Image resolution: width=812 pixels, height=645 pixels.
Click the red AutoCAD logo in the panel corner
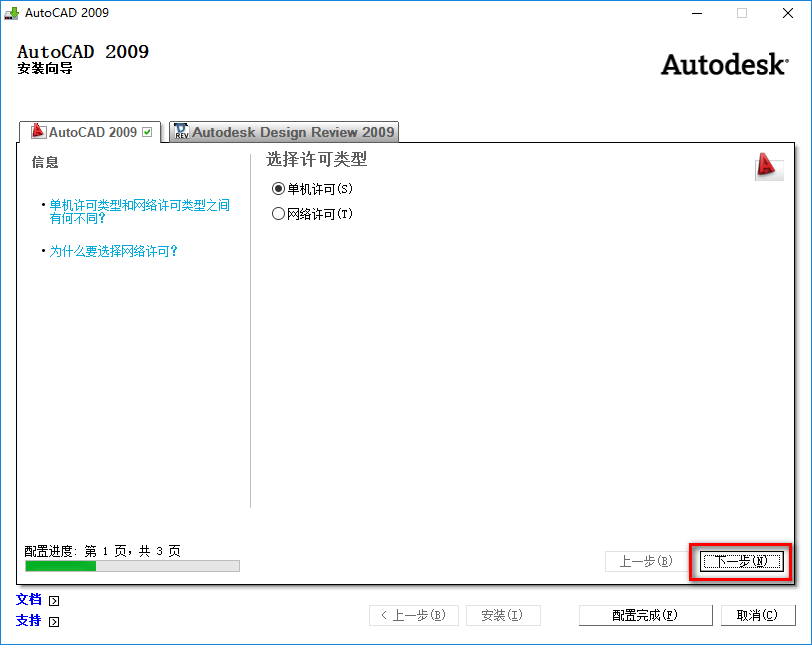click(x=768, y=168)
